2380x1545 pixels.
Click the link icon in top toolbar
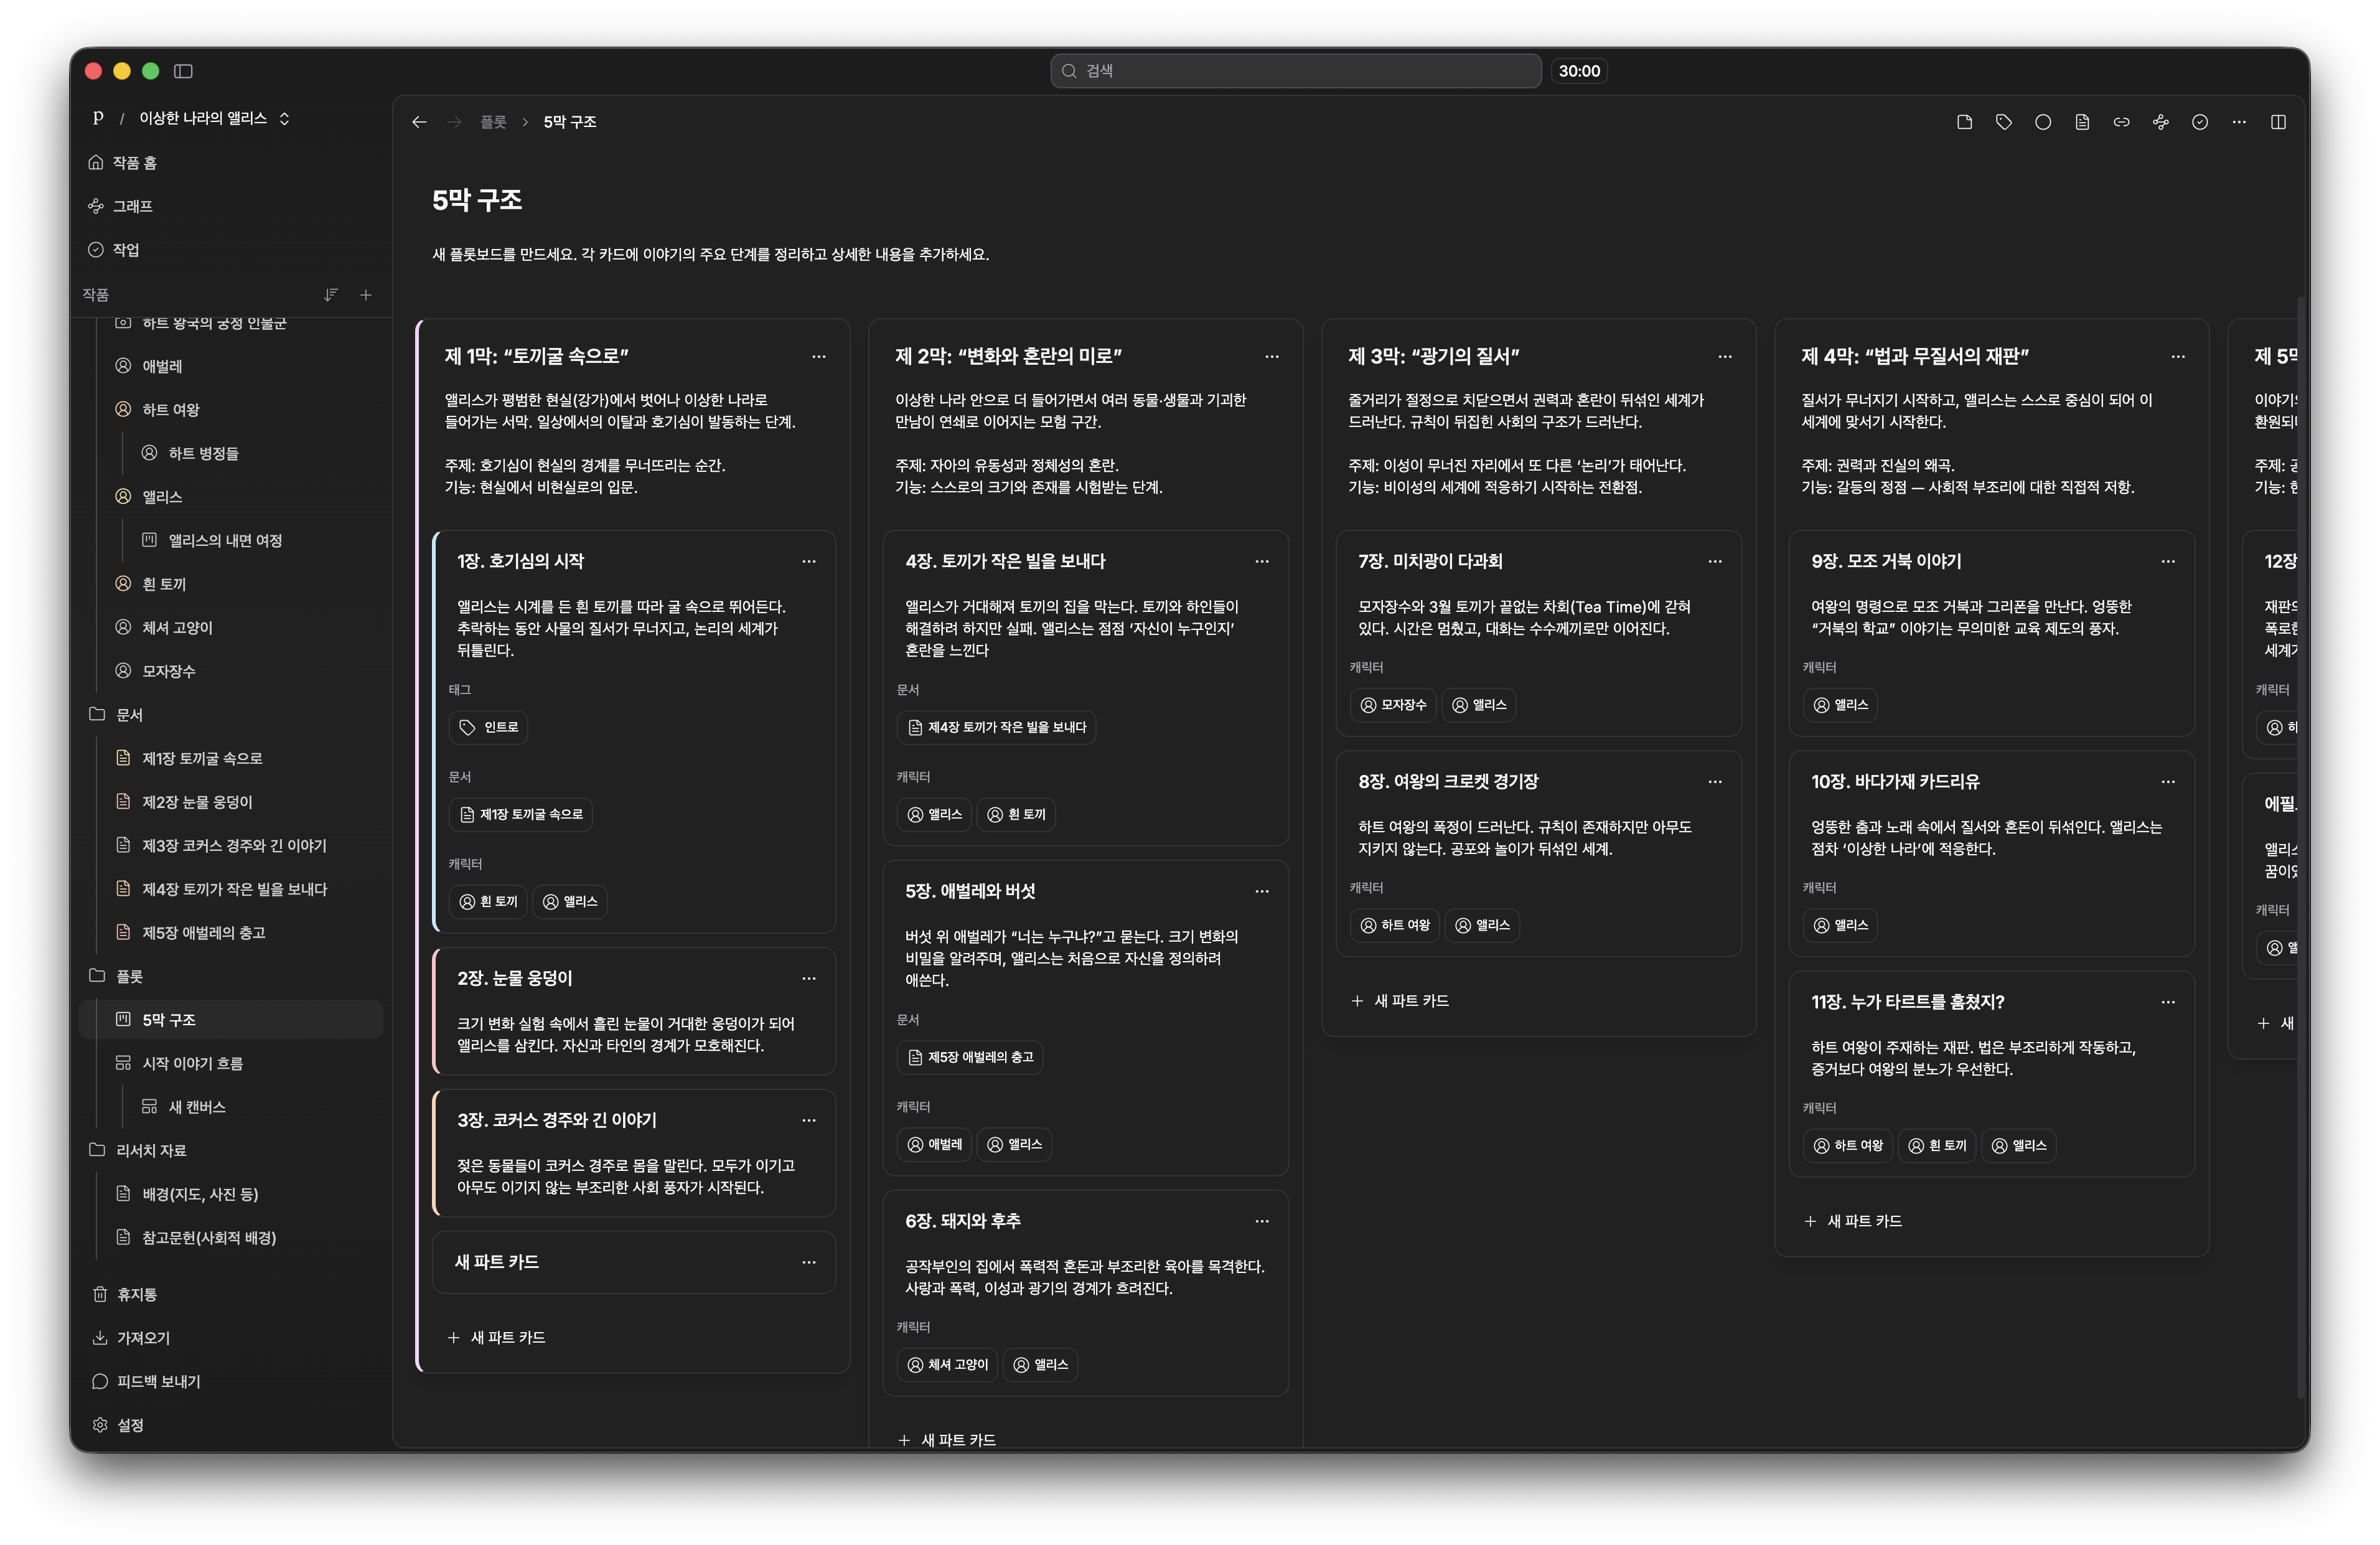pyautogui.click(x=2121, y=122)
